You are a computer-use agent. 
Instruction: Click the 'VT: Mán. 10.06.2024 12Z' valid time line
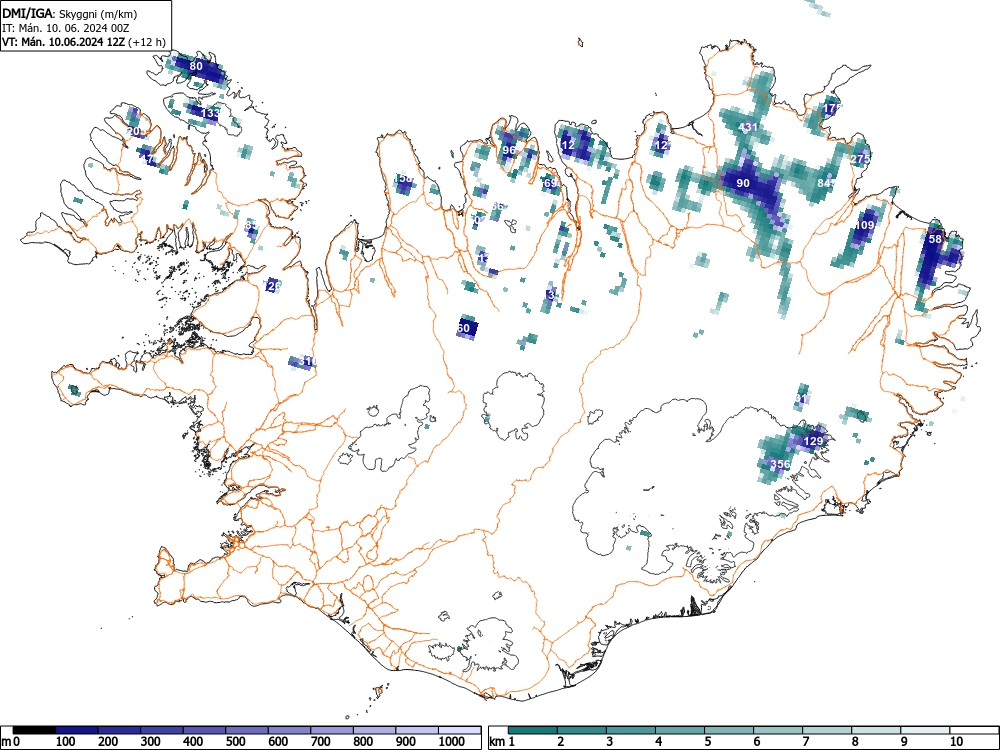point(84,42)
